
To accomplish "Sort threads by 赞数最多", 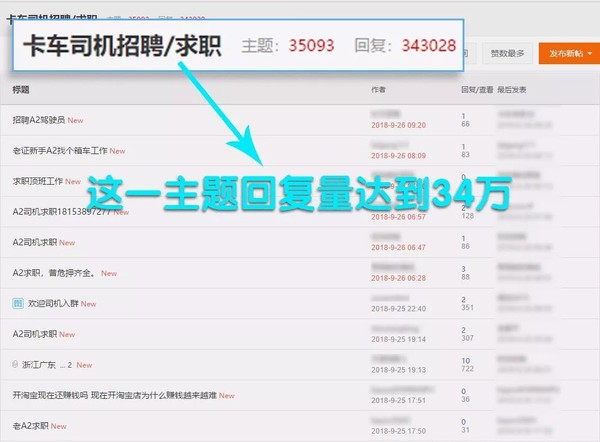I will pos(506,53).
